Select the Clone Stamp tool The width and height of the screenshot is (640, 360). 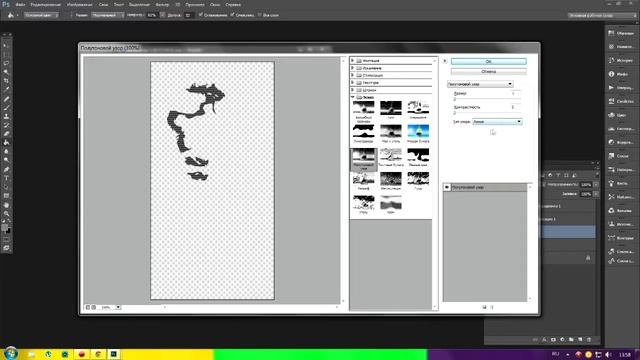(x=6, y=116)
